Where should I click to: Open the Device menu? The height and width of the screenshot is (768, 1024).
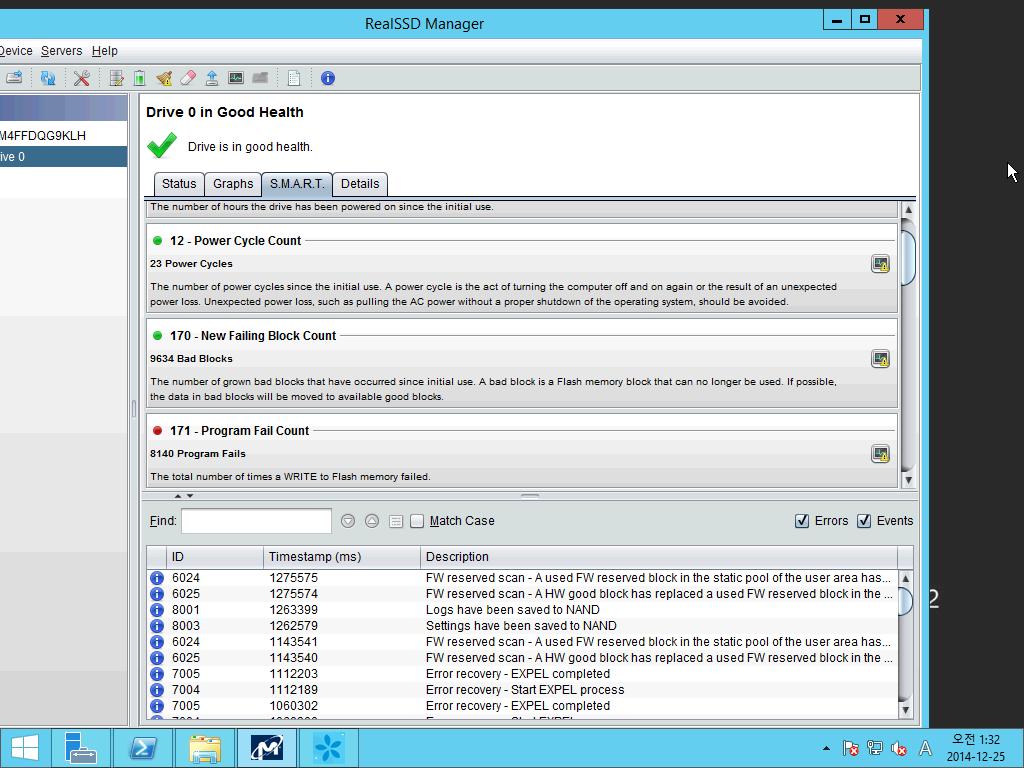pos(16,51)
